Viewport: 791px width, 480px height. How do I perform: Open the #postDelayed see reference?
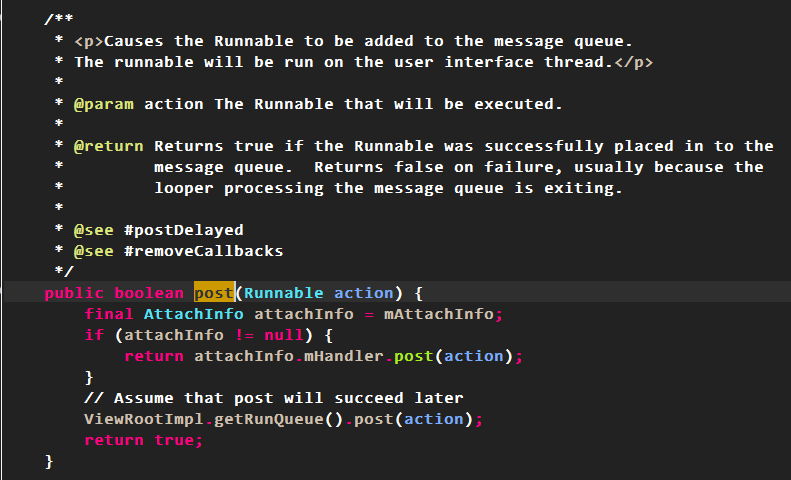[x=184, y=230]
